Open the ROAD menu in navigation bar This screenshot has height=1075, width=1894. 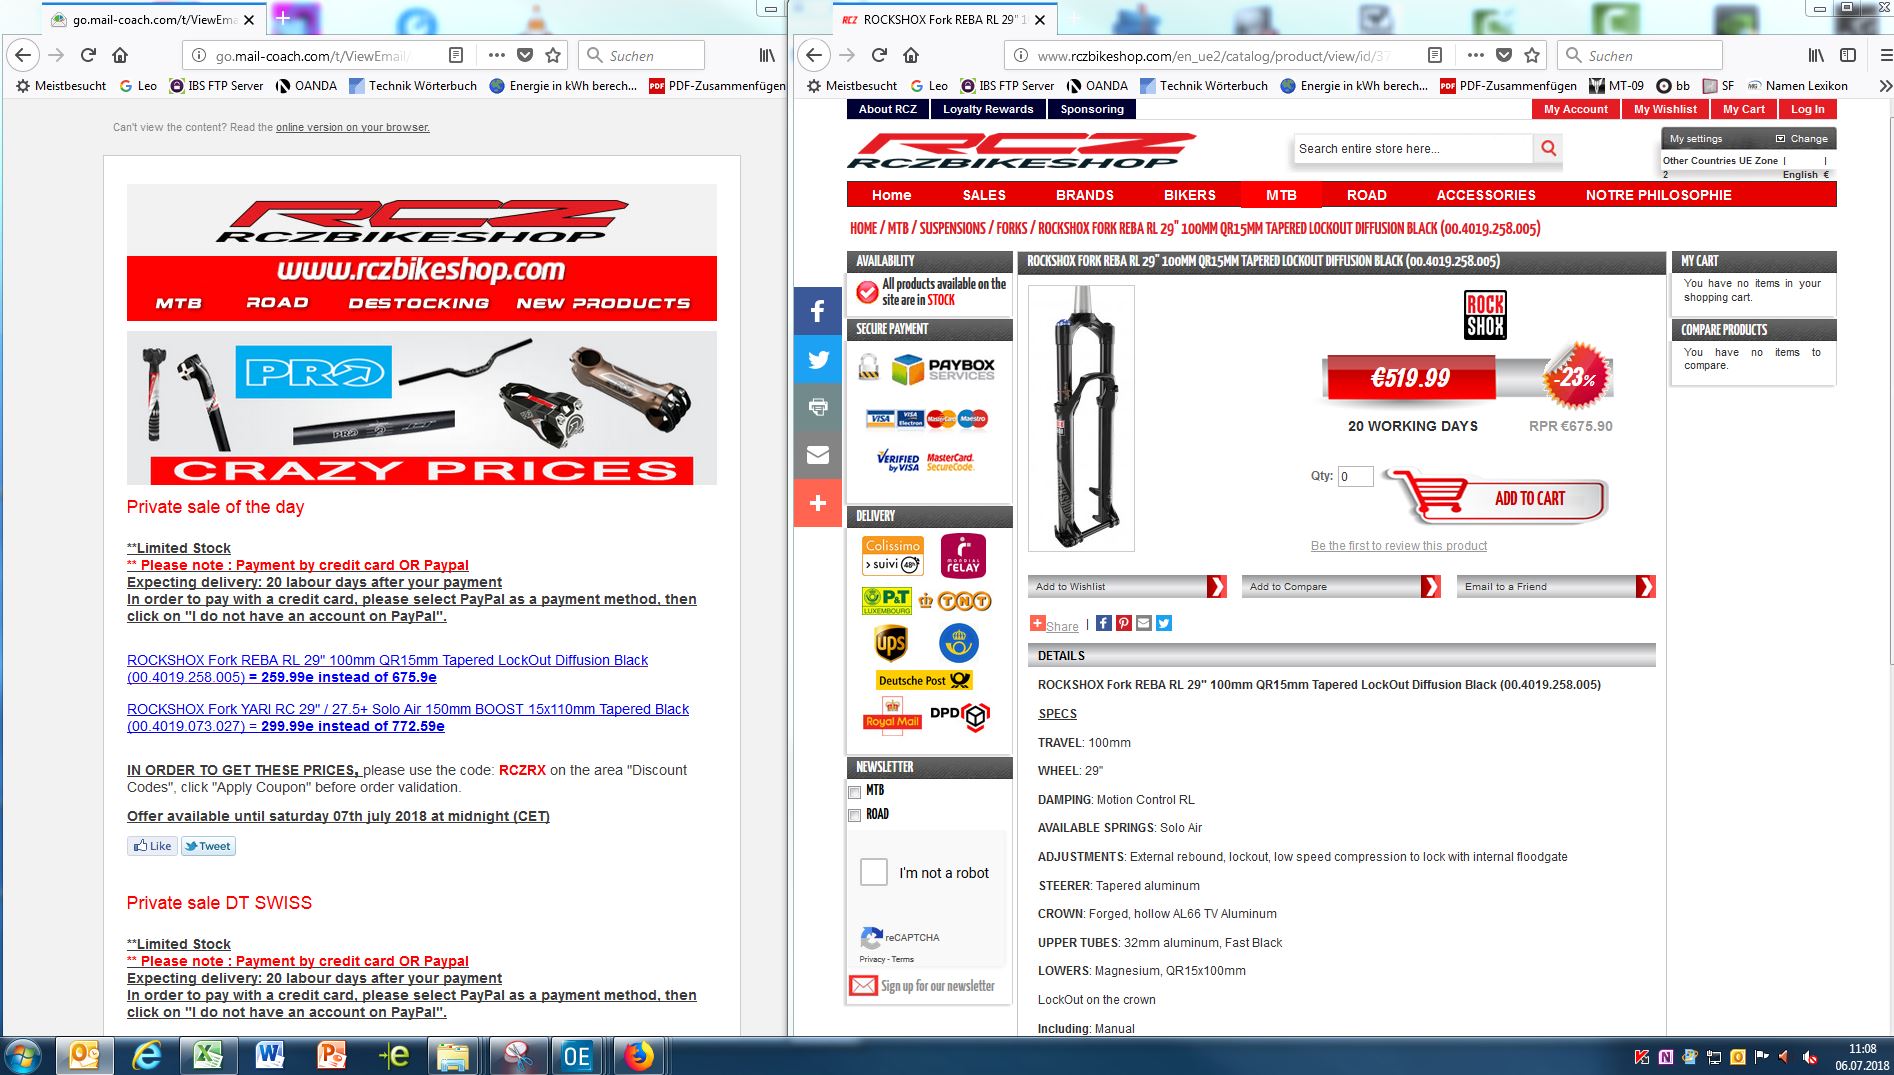click(1366, 195)
